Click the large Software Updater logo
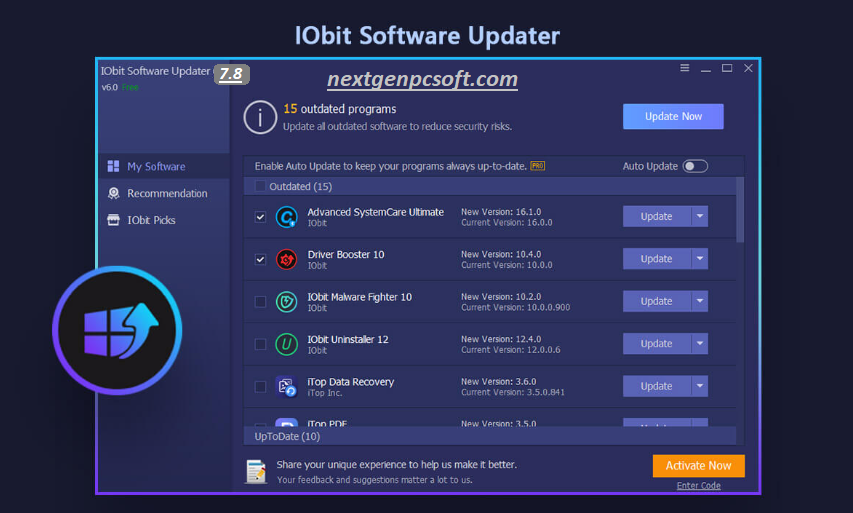Viewport: 853px width, 513px height. point(117,330)
